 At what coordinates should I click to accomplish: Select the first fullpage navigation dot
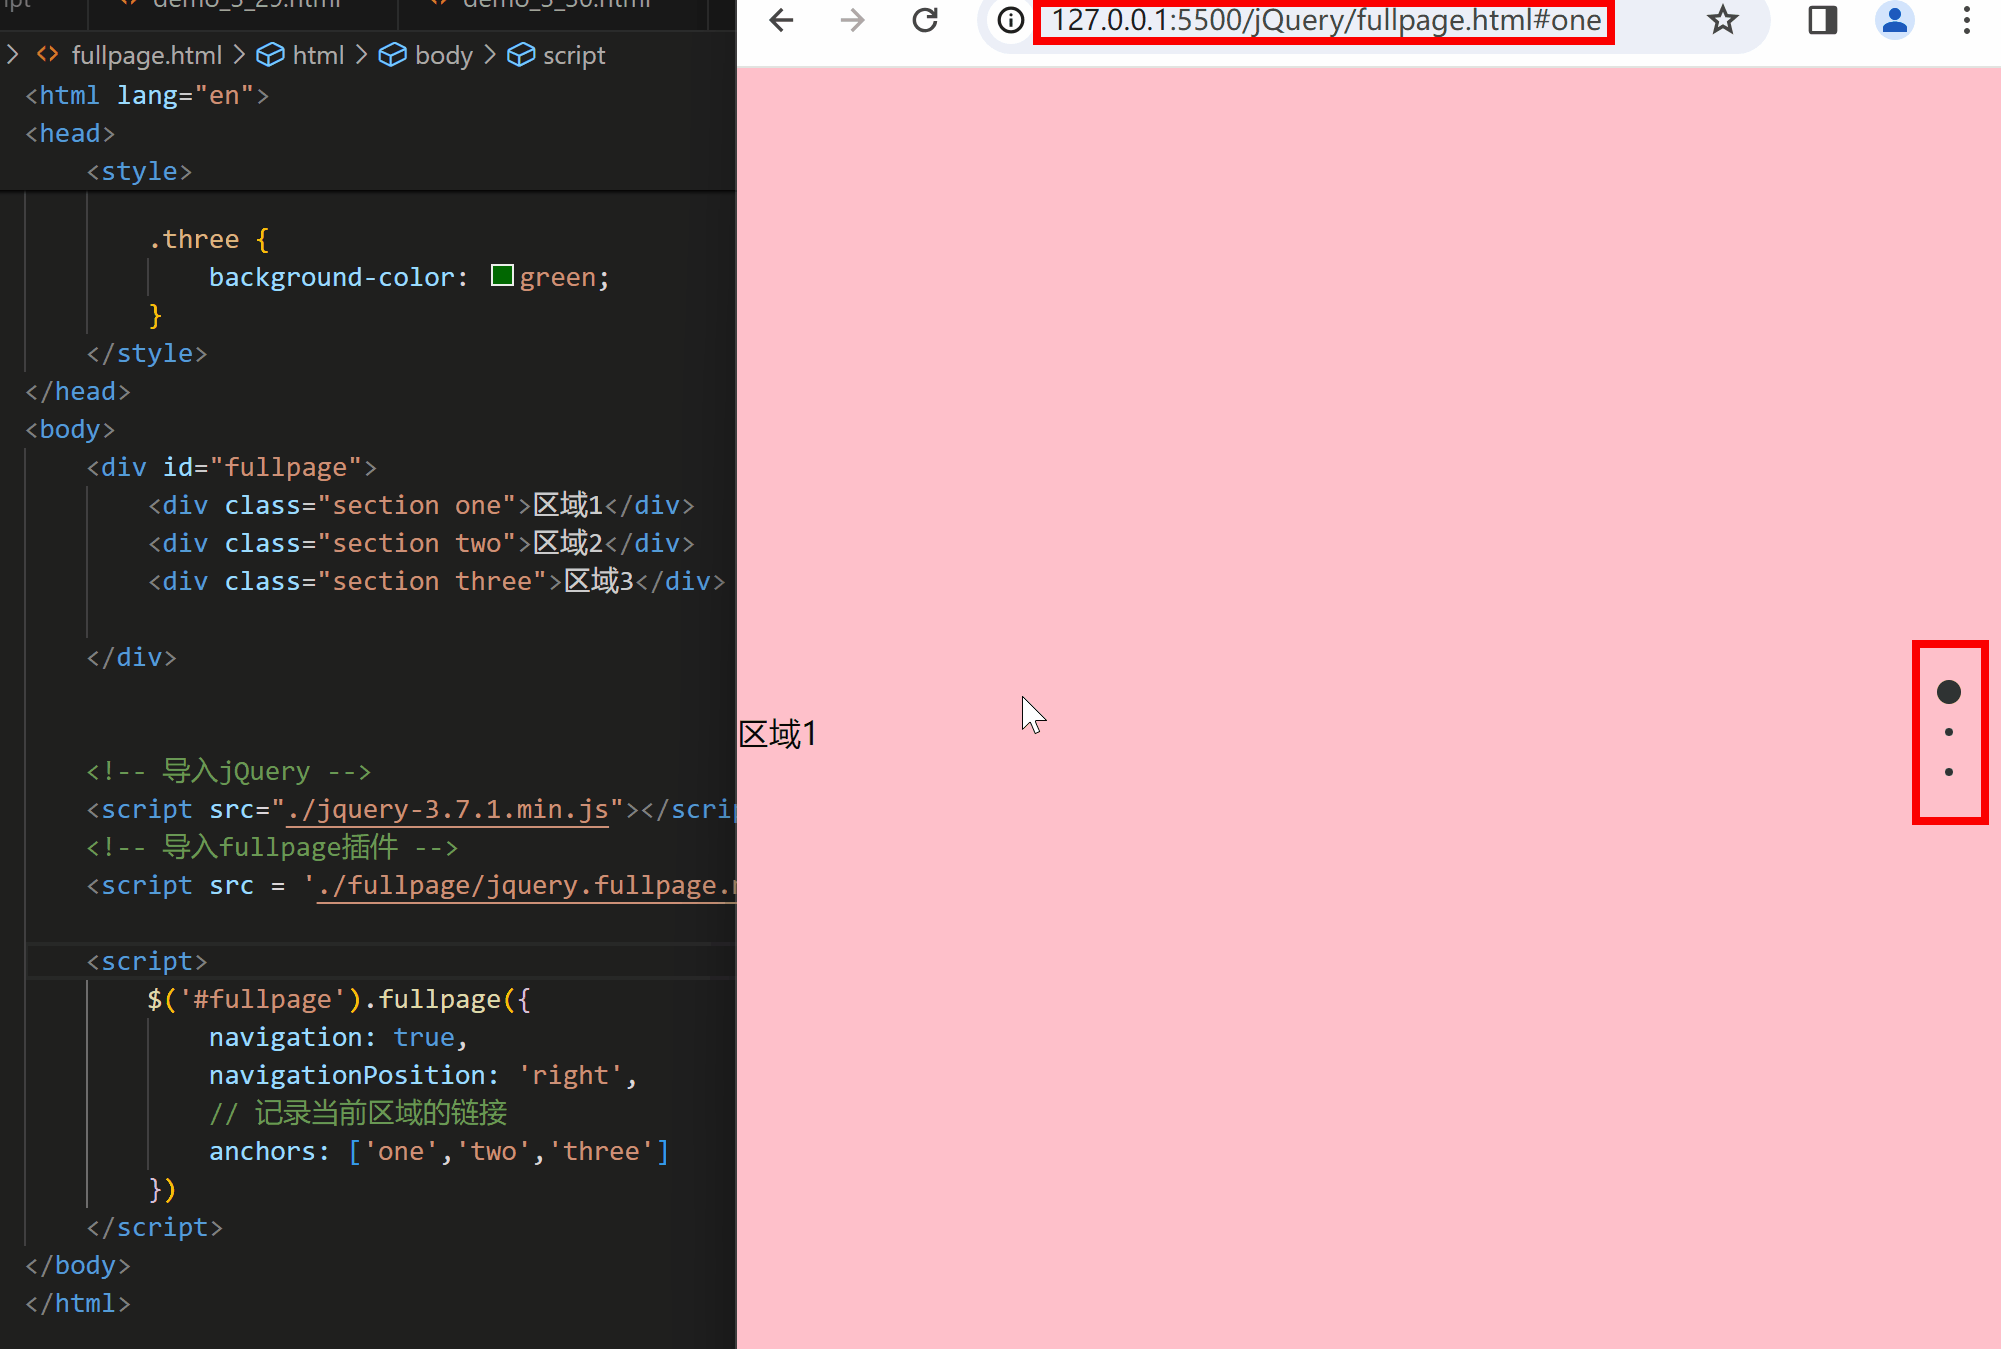(x=1948, y=692)
